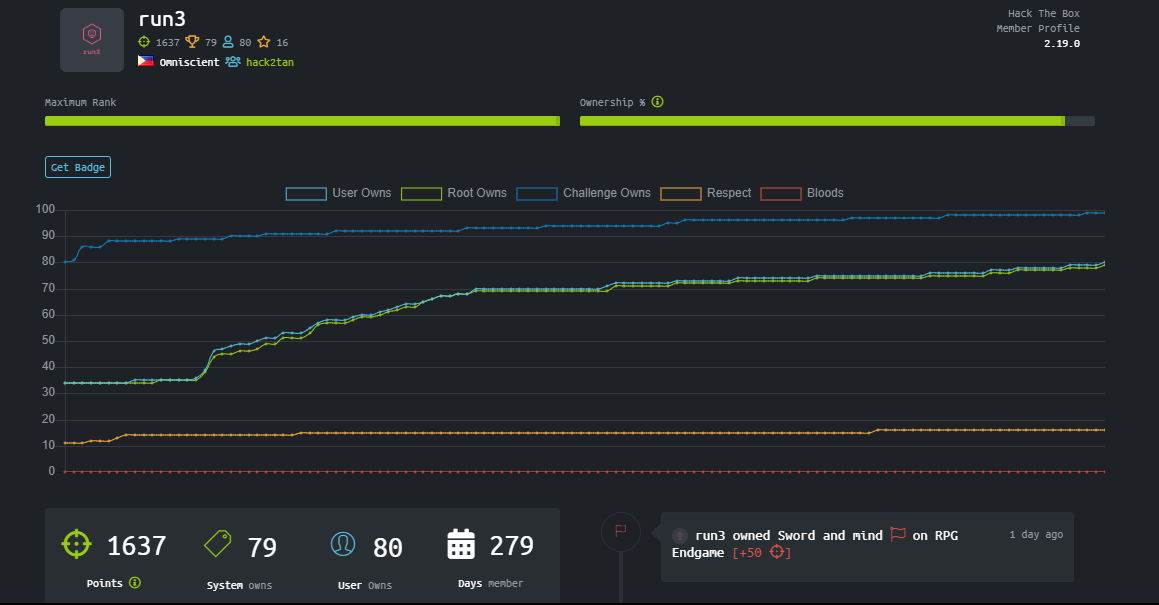Toggle the Challenge Owns legend item
Viewport: 1159px width, 605px height.
[x=584, y=193]
